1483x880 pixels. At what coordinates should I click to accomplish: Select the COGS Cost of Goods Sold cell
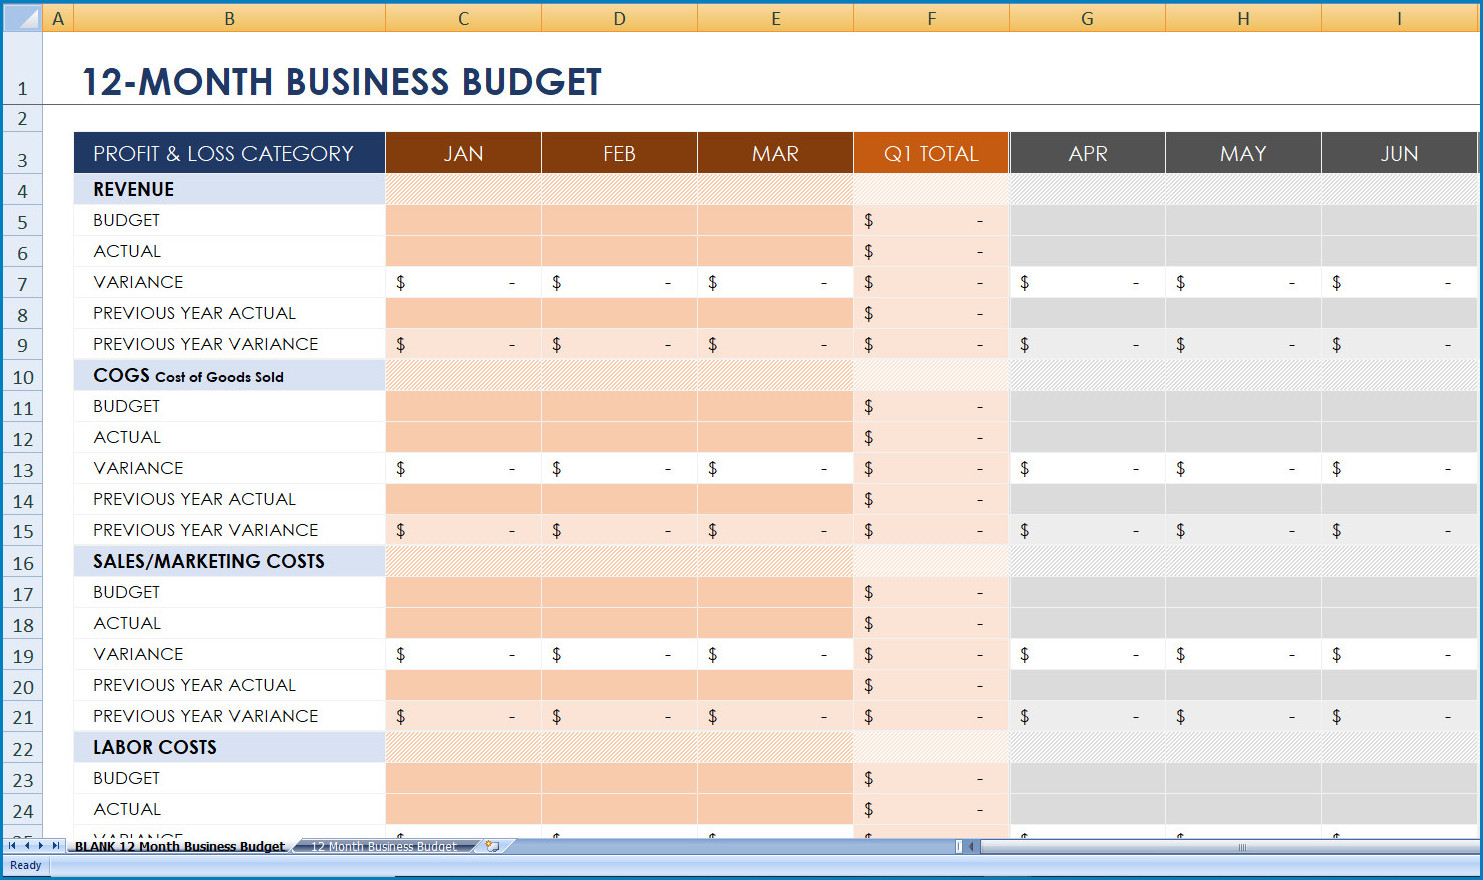tap(229, 376)
